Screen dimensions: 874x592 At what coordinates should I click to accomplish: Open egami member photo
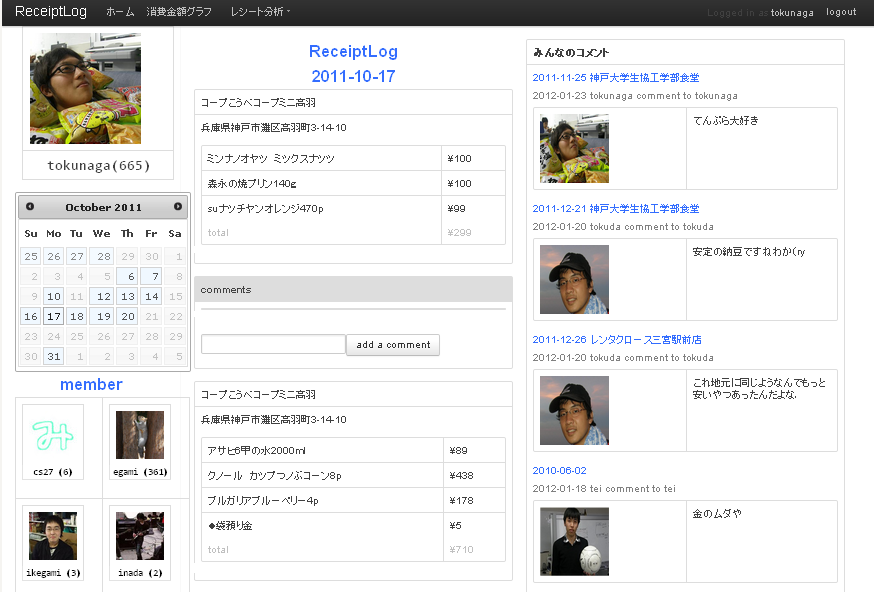coord(139,435)
